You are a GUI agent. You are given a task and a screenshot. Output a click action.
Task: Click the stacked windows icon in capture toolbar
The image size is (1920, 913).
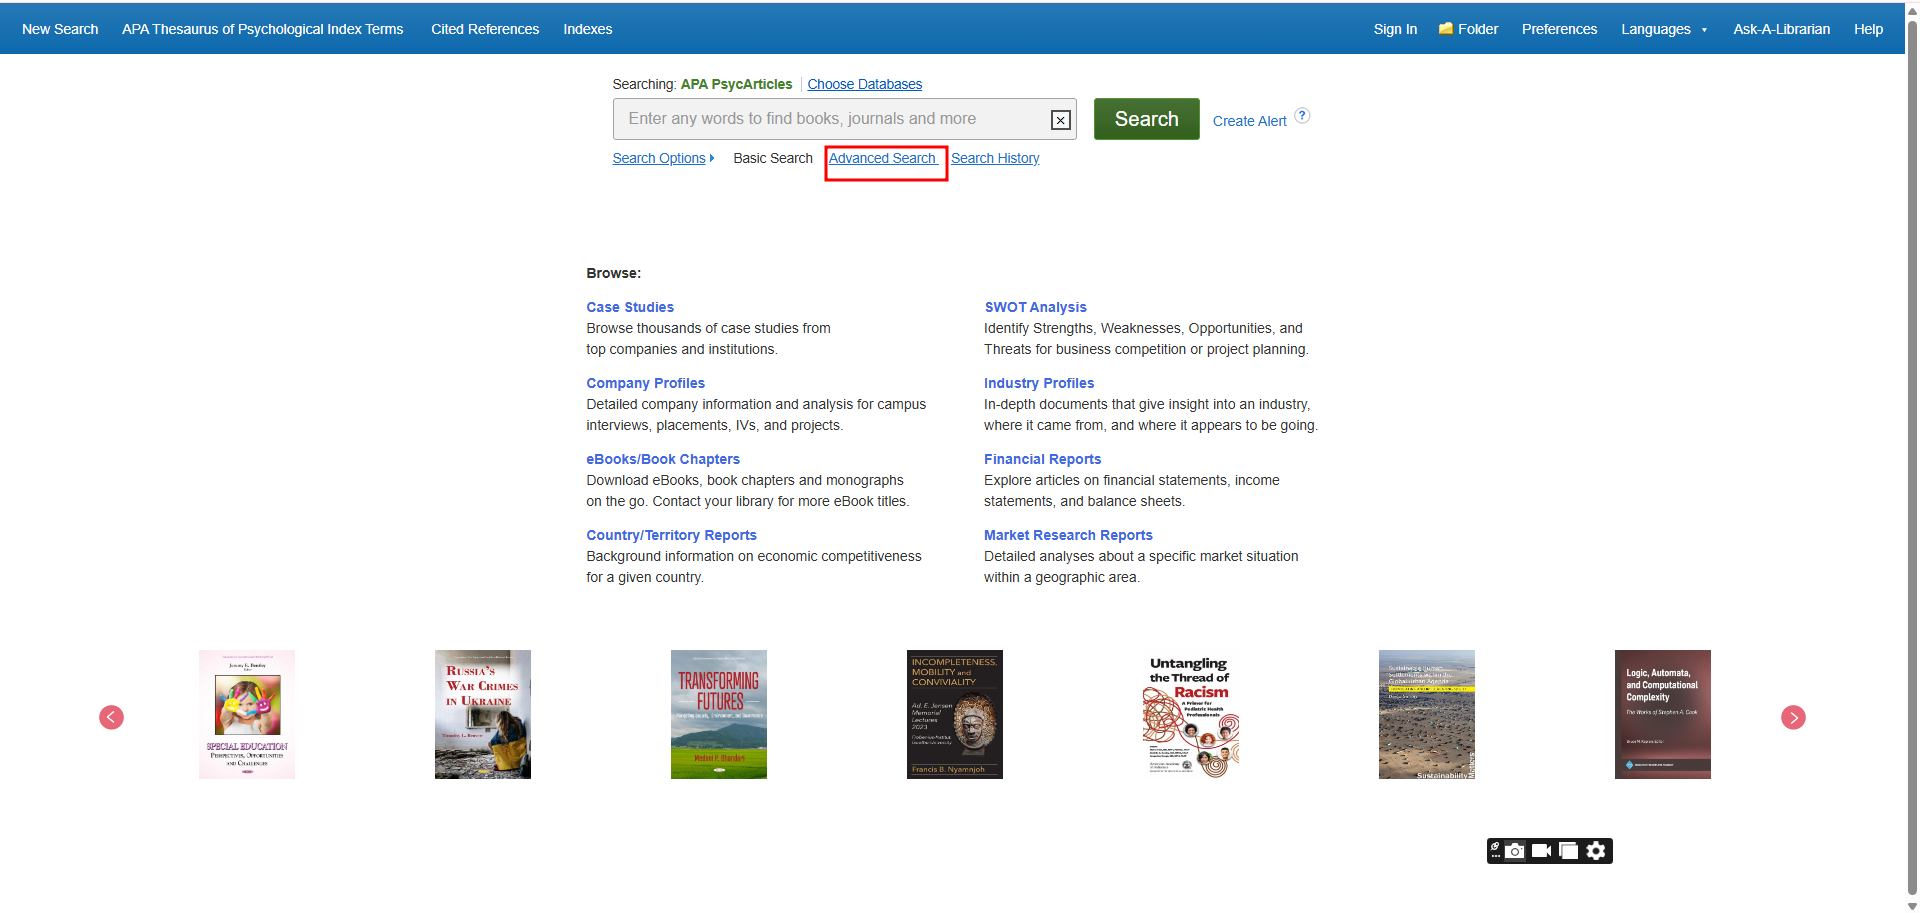click(x=1569, y=851)
